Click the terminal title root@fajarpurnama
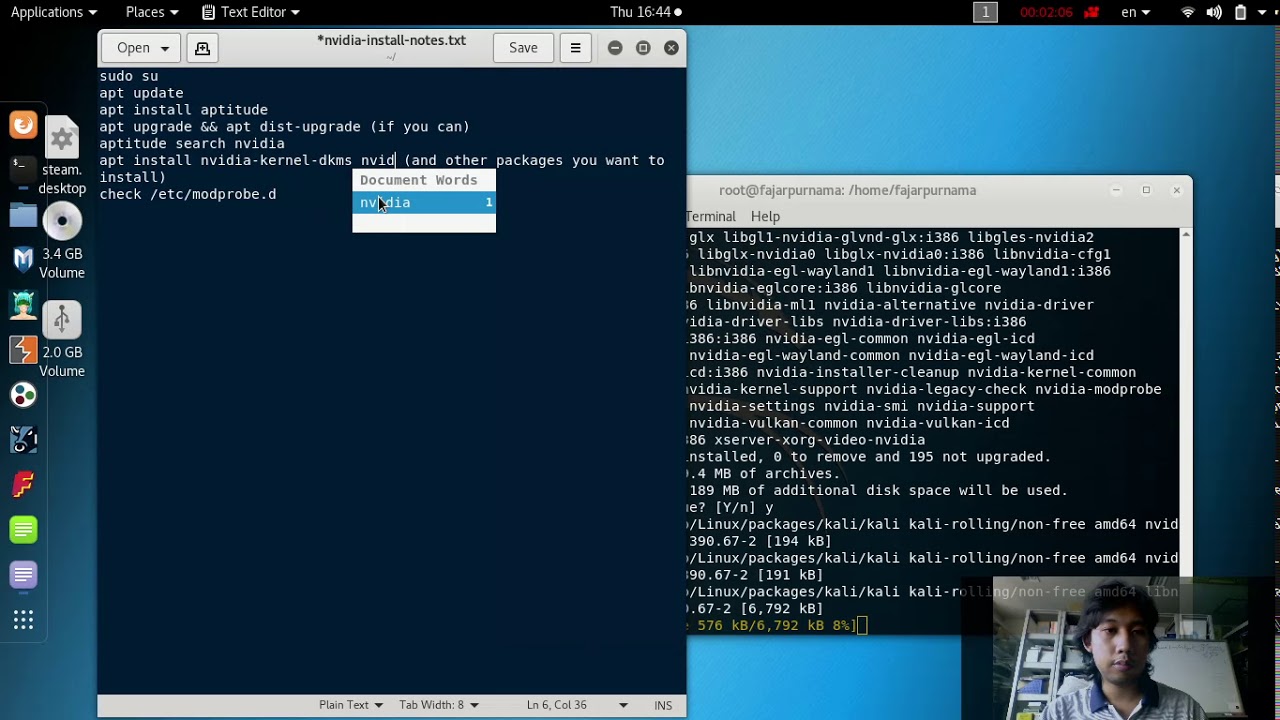Image resolution: width=1280 pixels, height=720 pixels. click(x=847, y=190)
